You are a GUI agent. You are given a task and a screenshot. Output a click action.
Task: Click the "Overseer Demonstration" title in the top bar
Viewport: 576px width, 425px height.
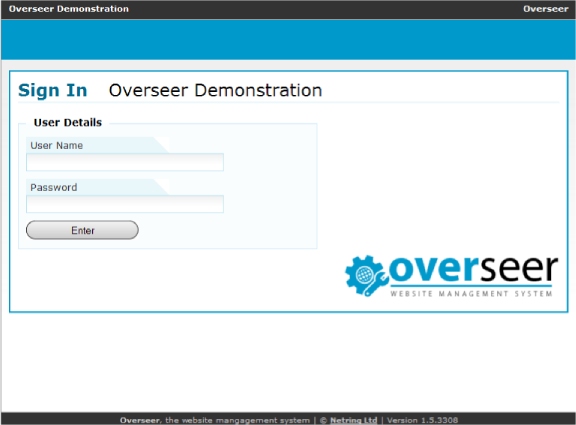point(69,9)
